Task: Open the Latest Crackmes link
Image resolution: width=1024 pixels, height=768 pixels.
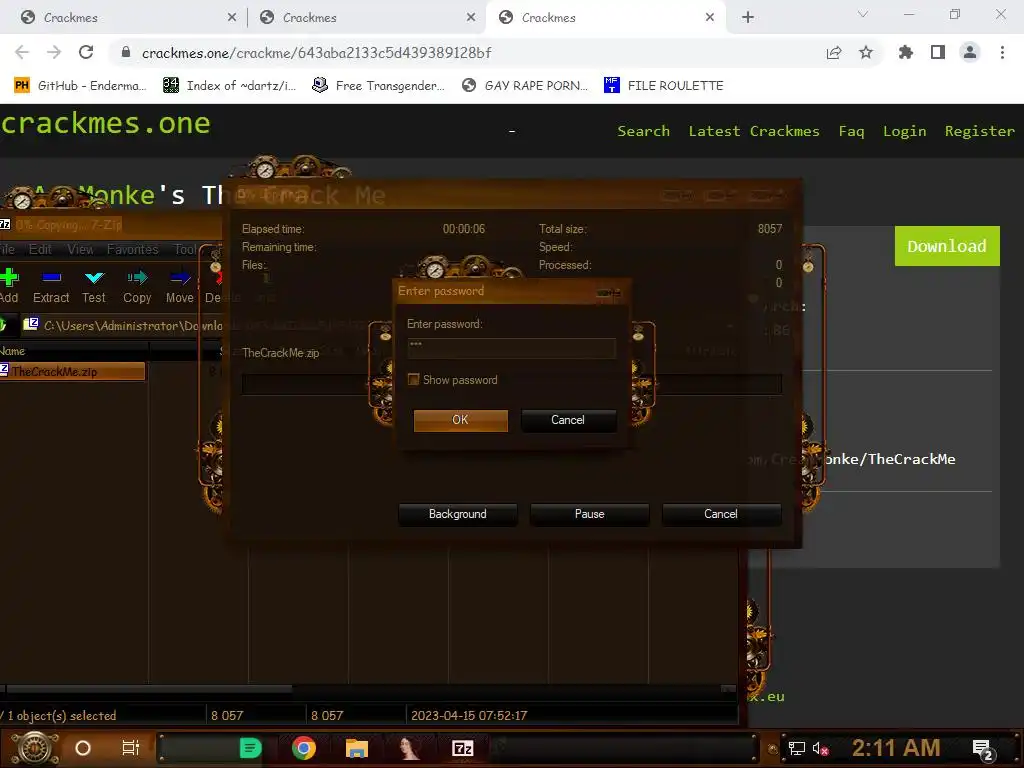Action: click(x=754, y=131)
